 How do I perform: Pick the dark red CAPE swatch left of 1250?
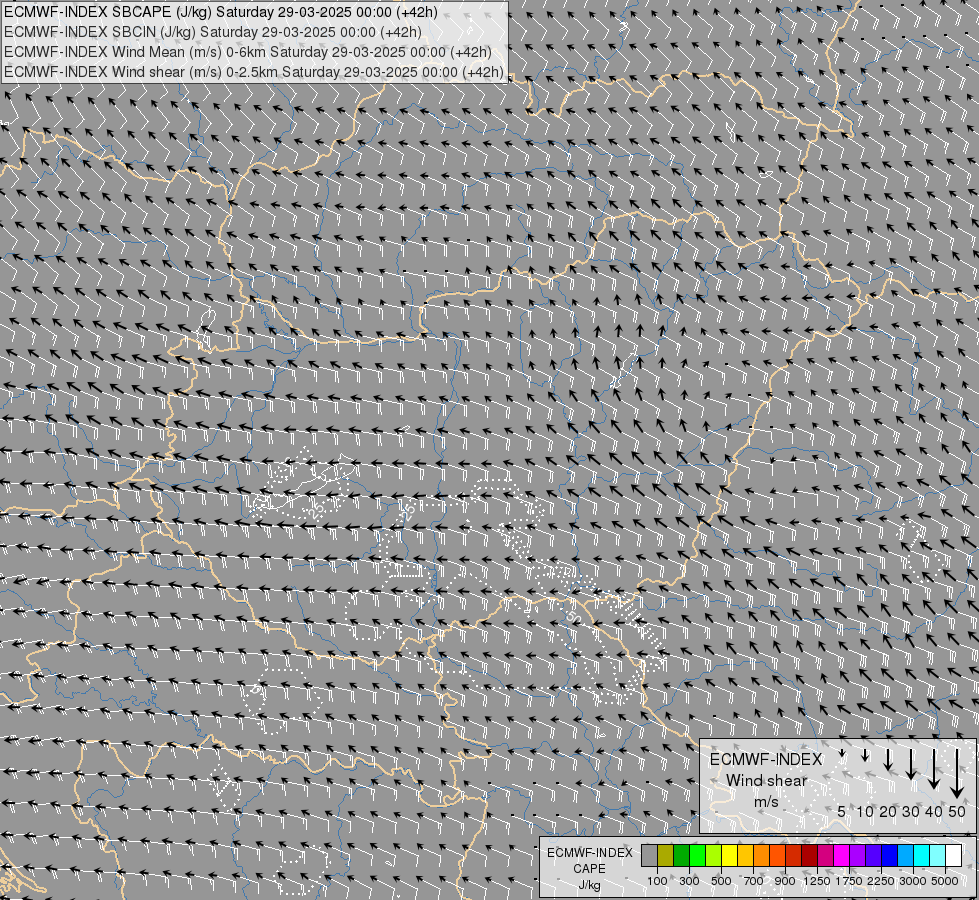click(x=810, y=856)
